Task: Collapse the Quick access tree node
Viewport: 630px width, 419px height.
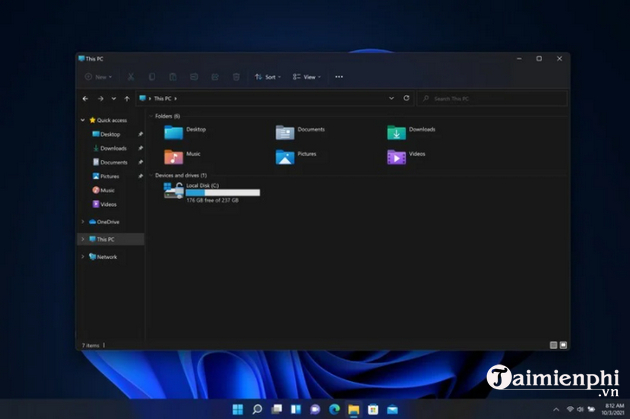Action: pos(83,120)
